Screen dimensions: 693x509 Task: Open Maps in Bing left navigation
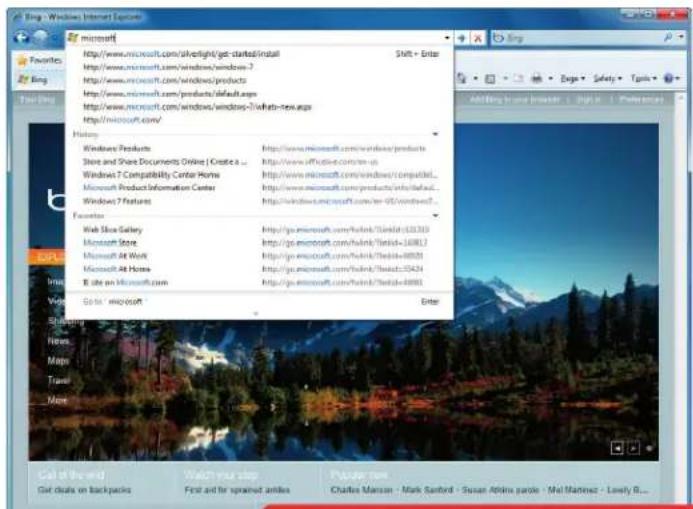58,361
